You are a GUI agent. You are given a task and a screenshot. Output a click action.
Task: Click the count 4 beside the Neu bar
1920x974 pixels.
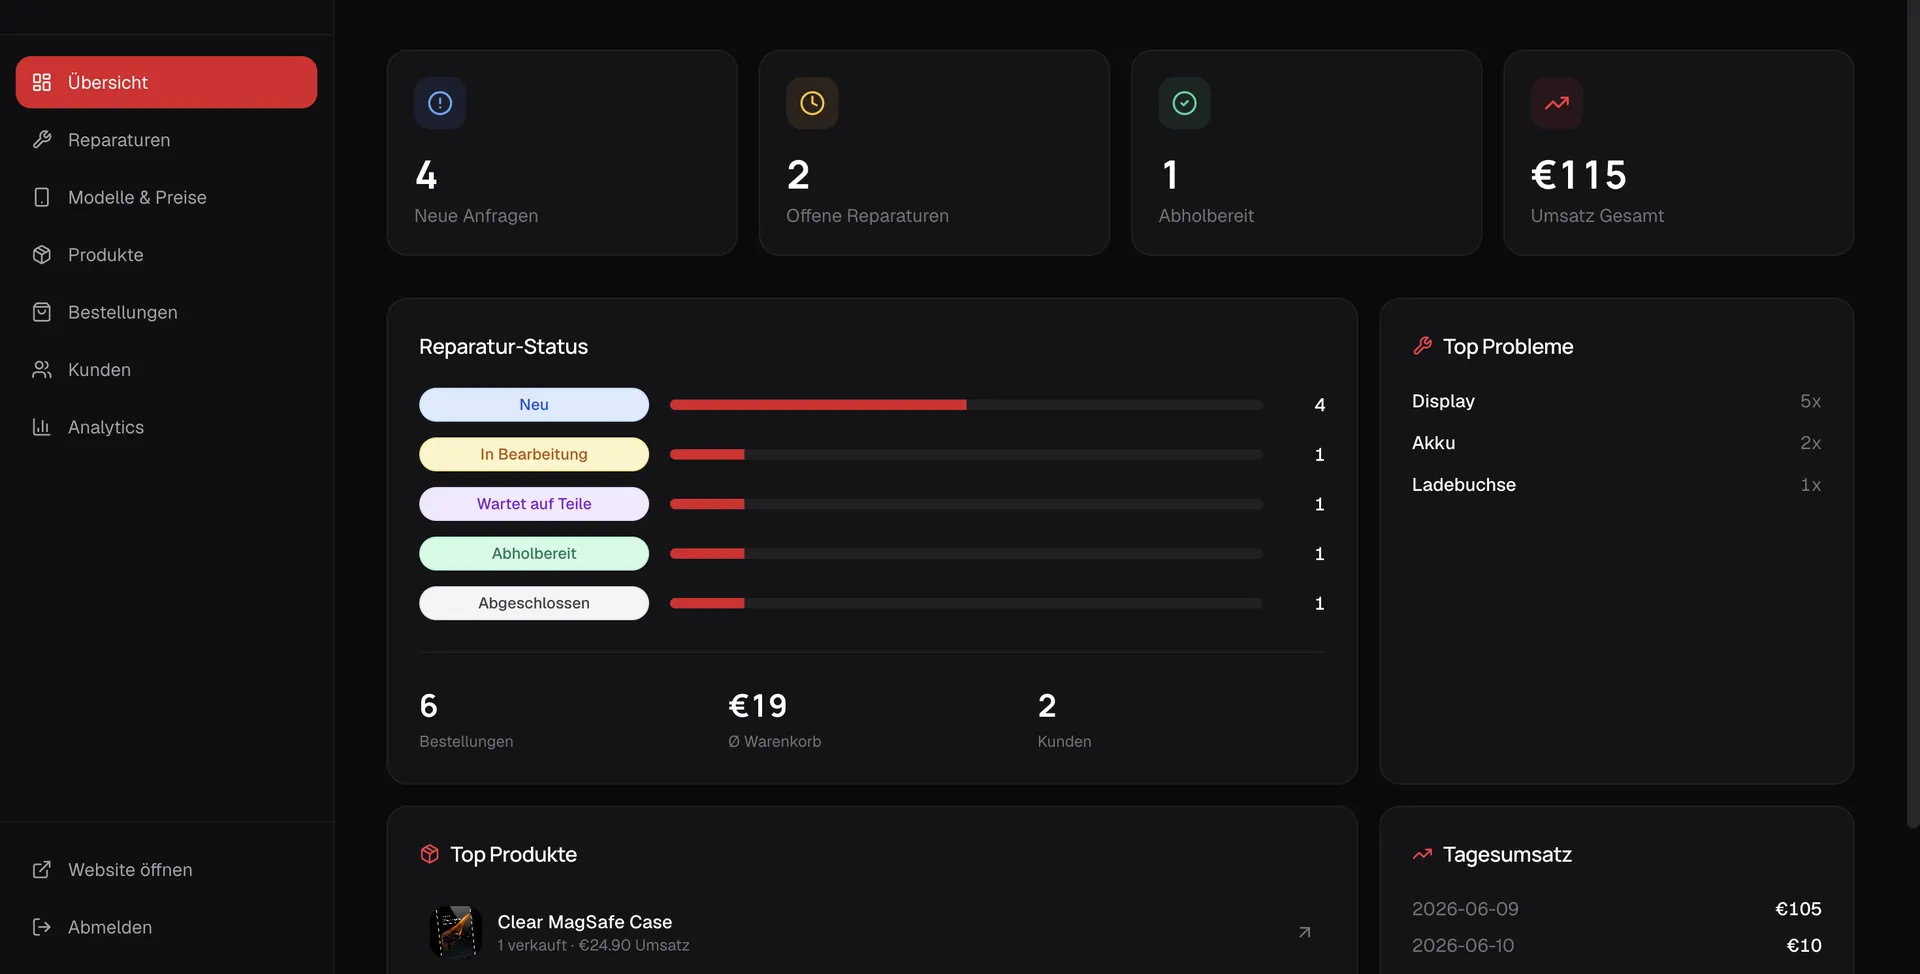[1320, 405]
